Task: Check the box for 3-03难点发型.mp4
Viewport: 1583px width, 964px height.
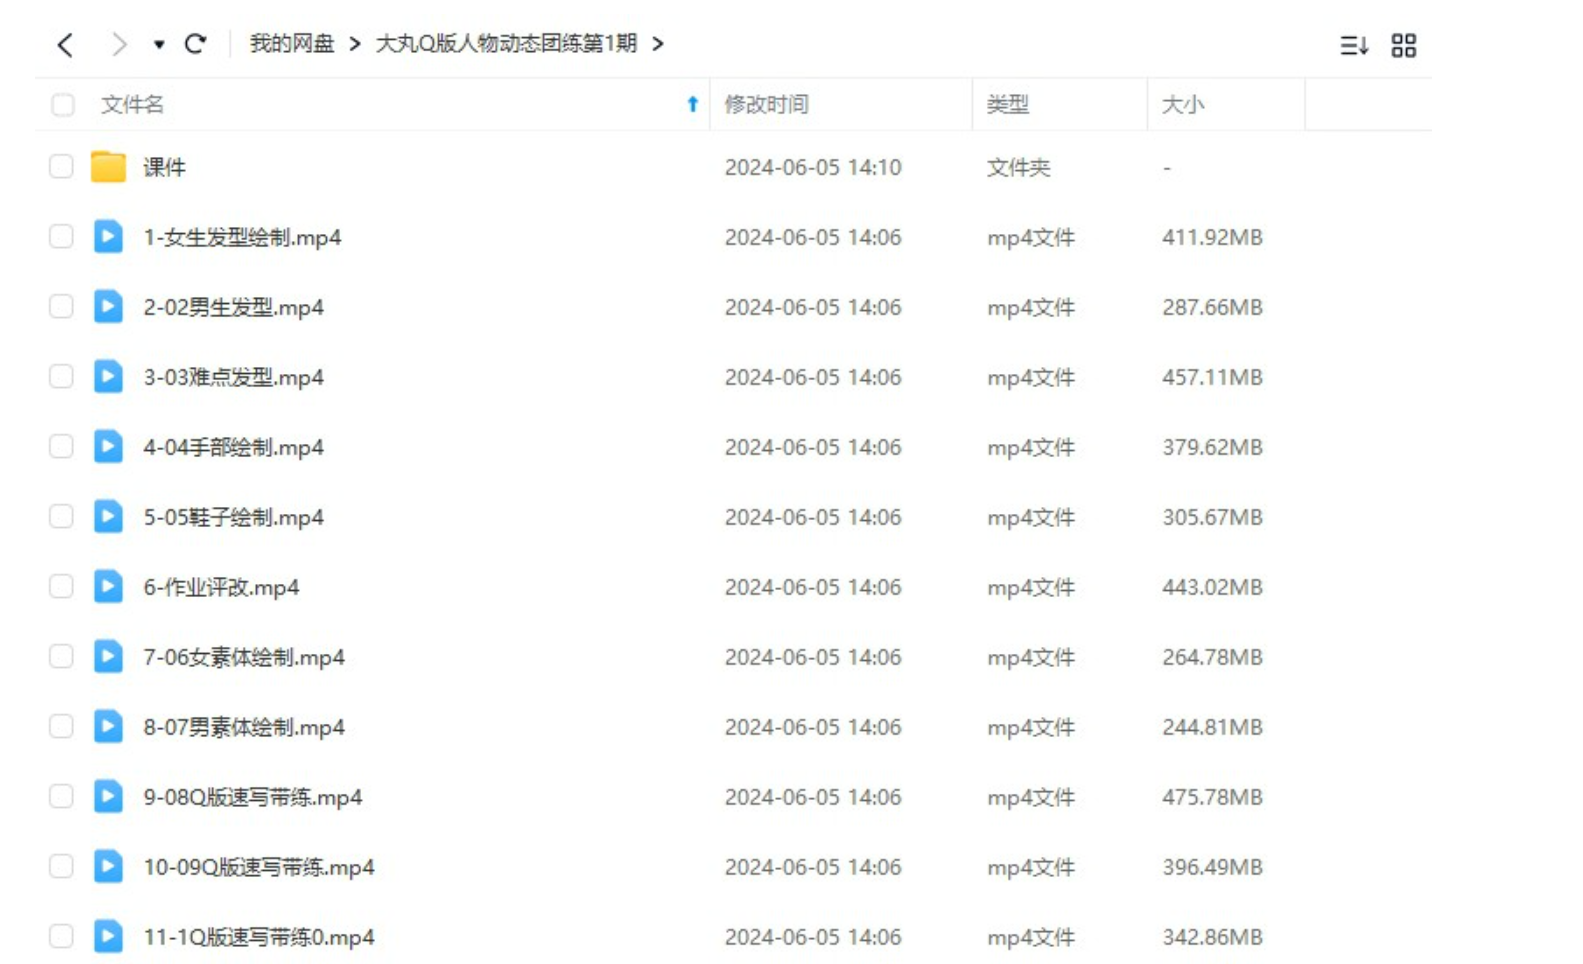Action: 62,376
